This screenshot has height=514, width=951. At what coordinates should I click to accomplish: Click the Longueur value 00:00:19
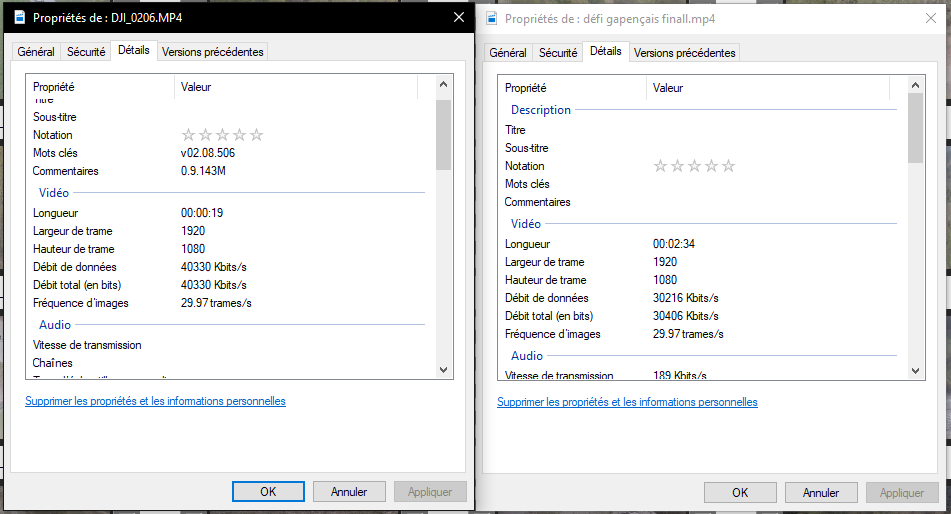[x=201, y=213]
